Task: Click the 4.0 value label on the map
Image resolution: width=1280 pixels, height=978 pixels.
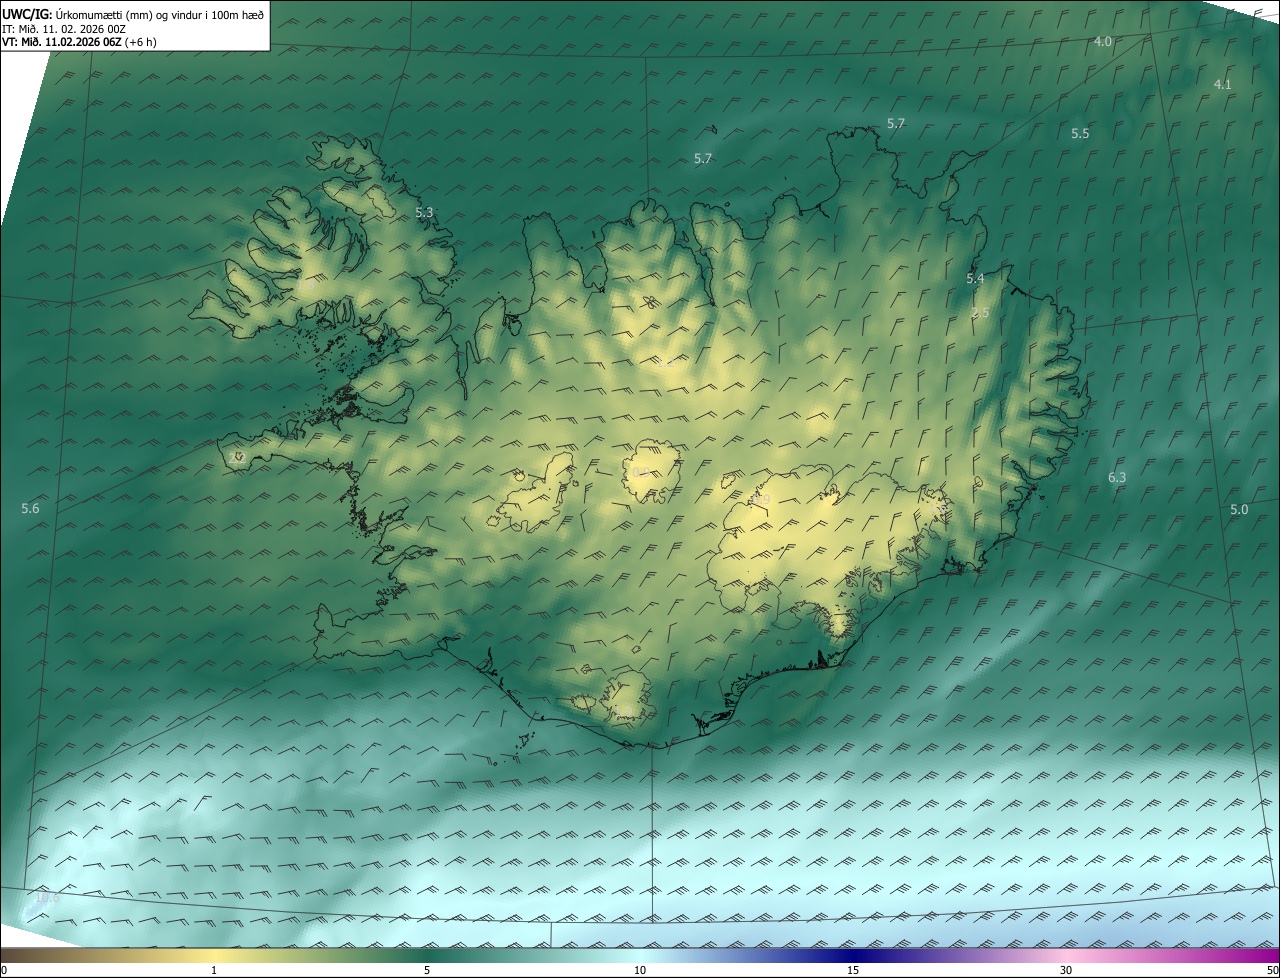Action: (x=1103, y=41)
